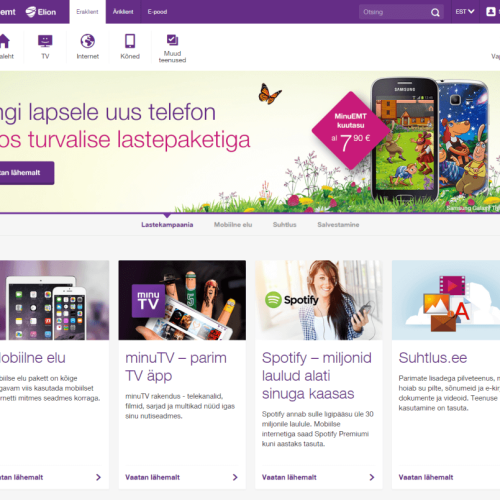Image resolution: width=500 pixels, height=500 pixels.
Task: Click the arrow on Spotify card
Action: [372, 477]
